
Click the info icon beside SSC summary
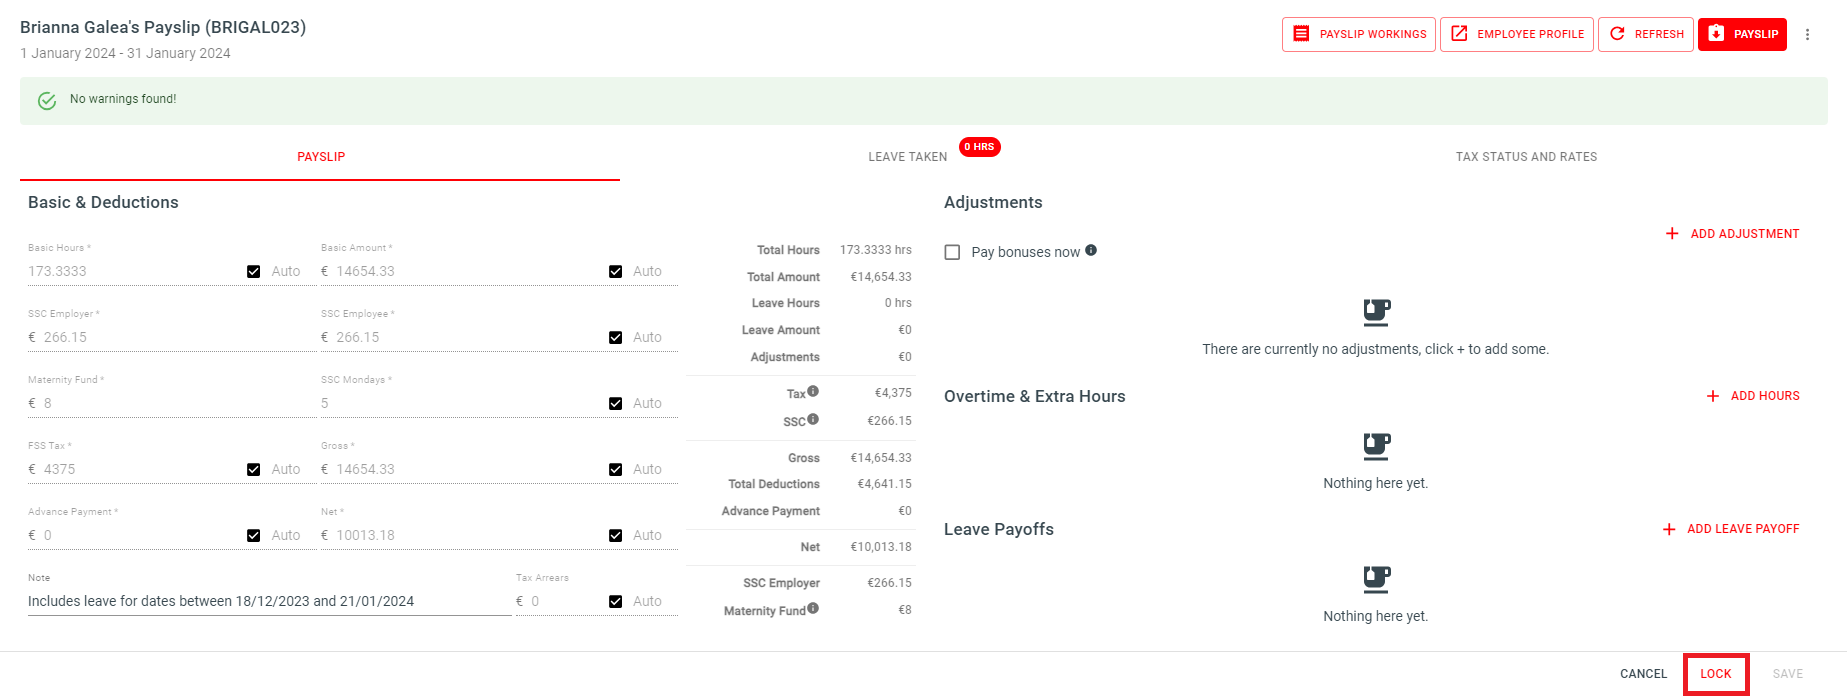tap(813, 419)
